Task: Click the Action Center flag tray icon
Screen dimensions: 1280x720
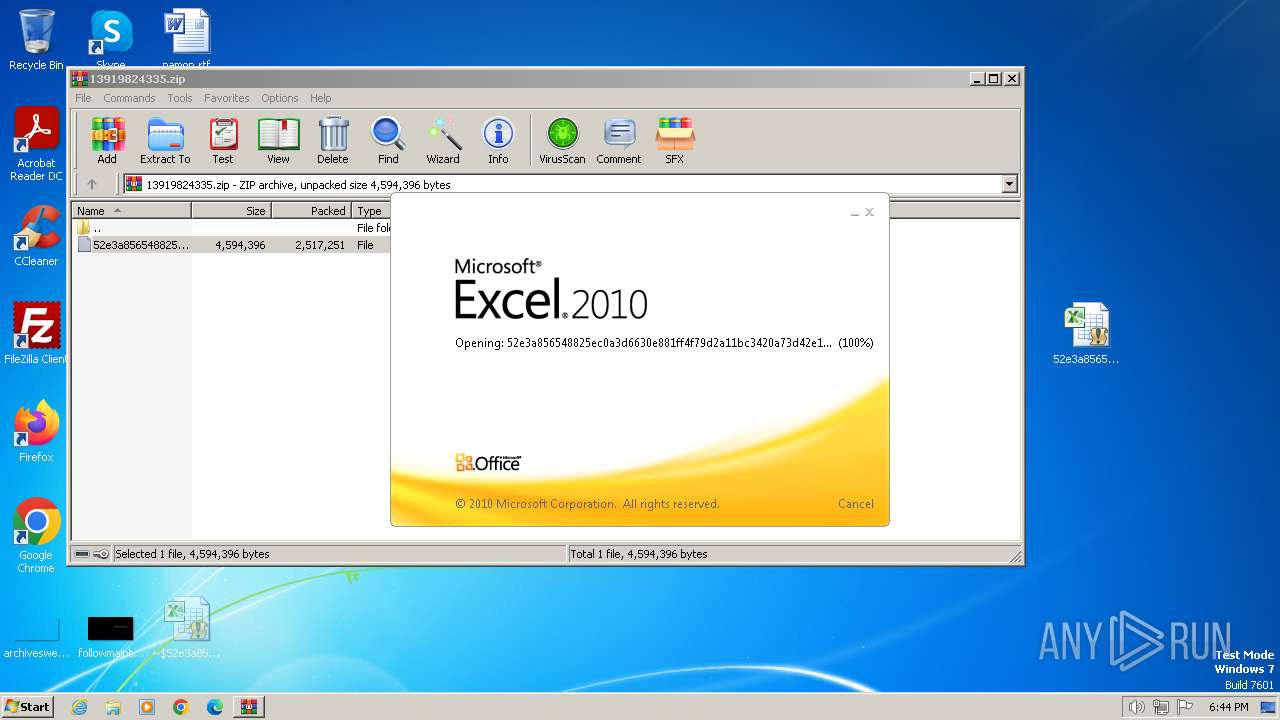Action: pyautogui.click(x=1185, y=707)
